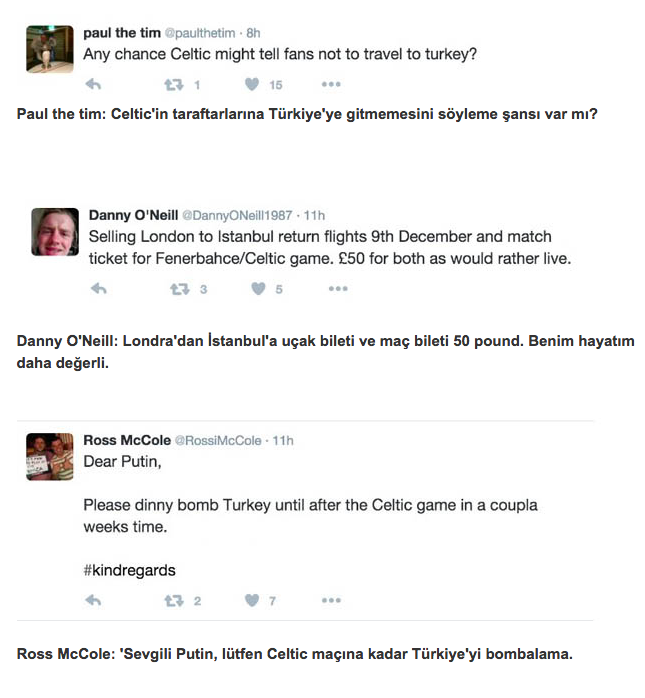This screenshot has height=698, width=645.
Task: Reply to paul the tim's tweet
Action: point(93,85)
